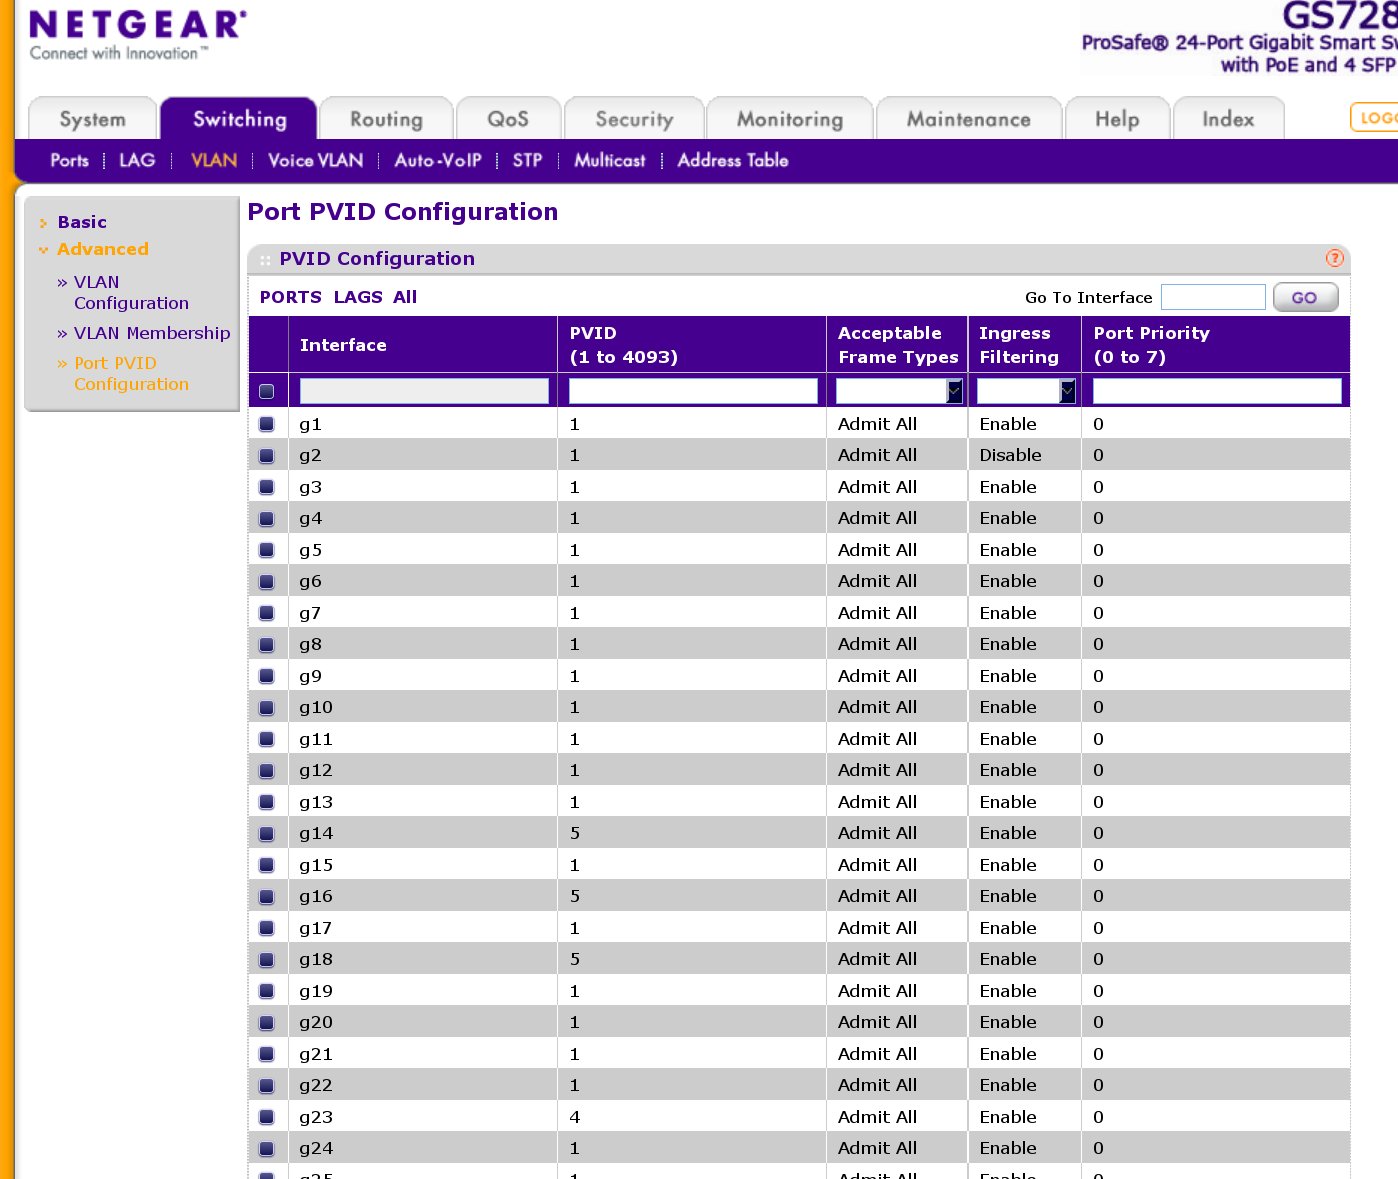Click the Go To Interface text field

pos(1212,297)
